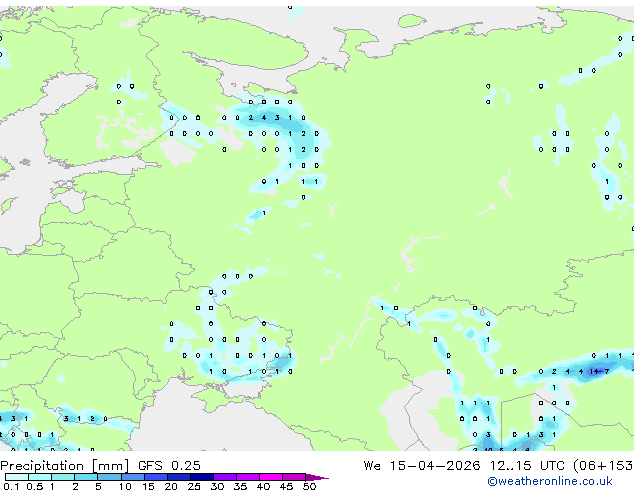Viewport: 634px width, 490px height.
Task: Pick the 35–40 mm violet legend swatch
Action: coord(247,477)
